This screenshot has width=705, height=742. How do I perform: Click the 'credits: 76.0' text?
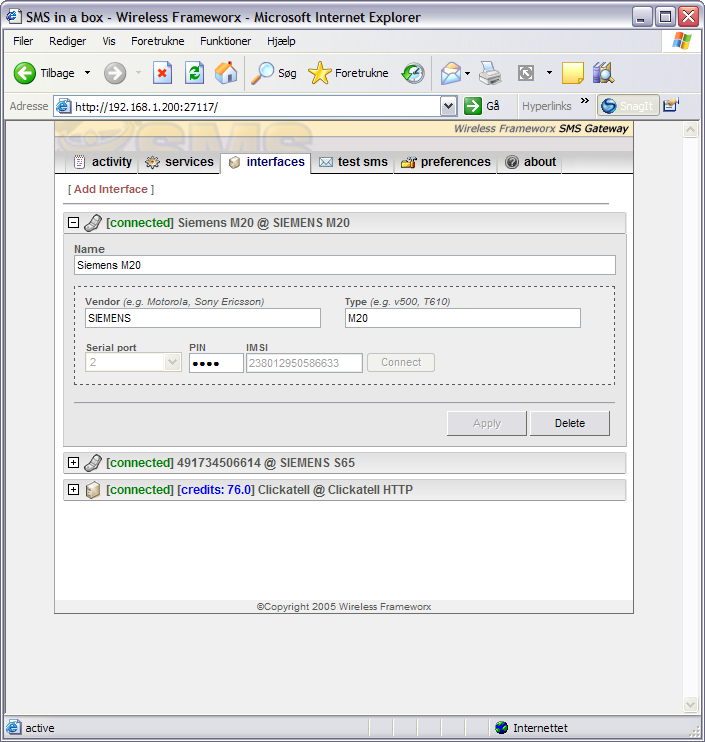[216, 490]
